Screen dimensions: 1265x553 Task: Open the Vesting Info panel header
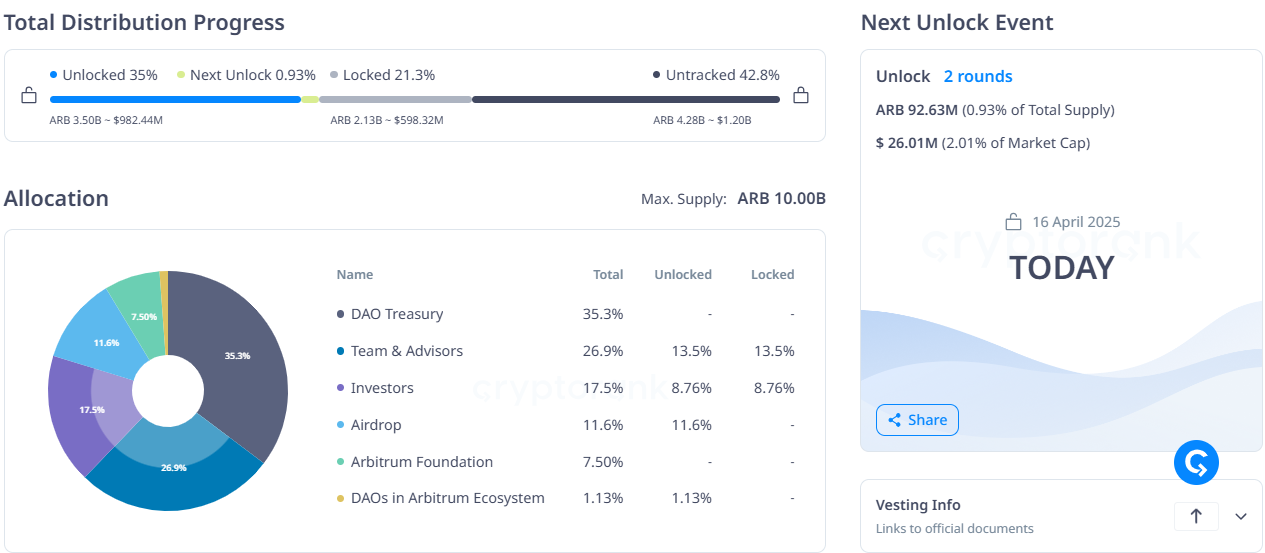pyautogui.click(x=918, y=506)
